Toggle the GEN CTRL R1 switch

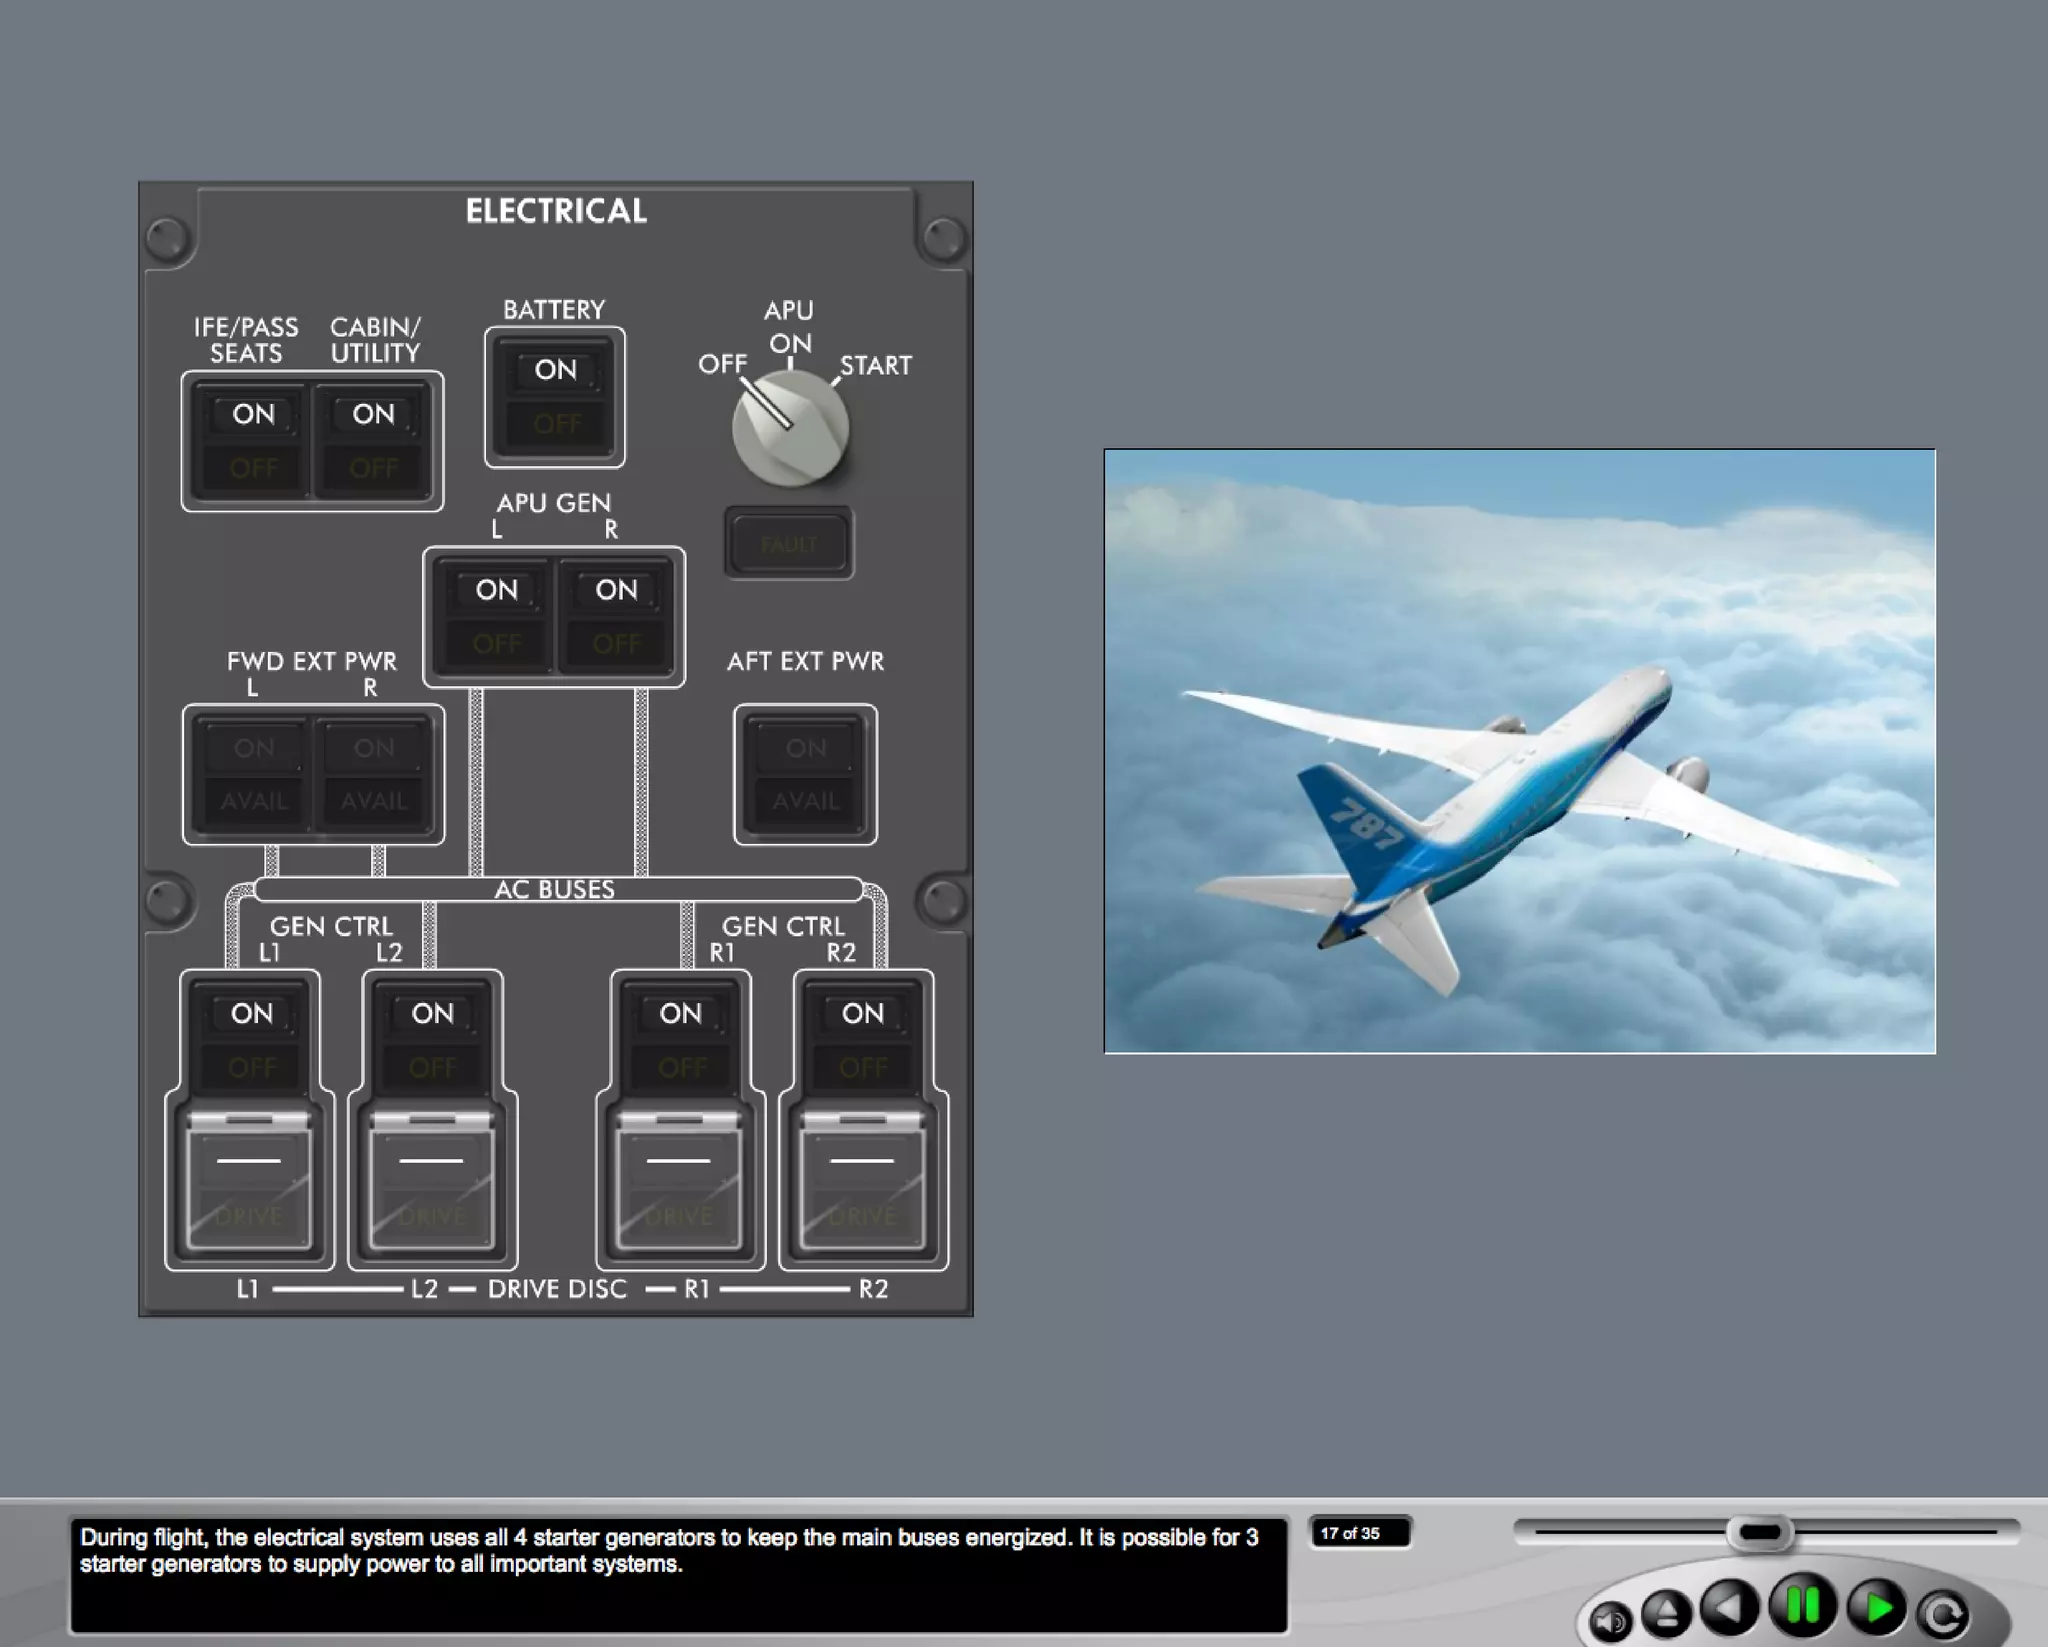coord(681,1040)
